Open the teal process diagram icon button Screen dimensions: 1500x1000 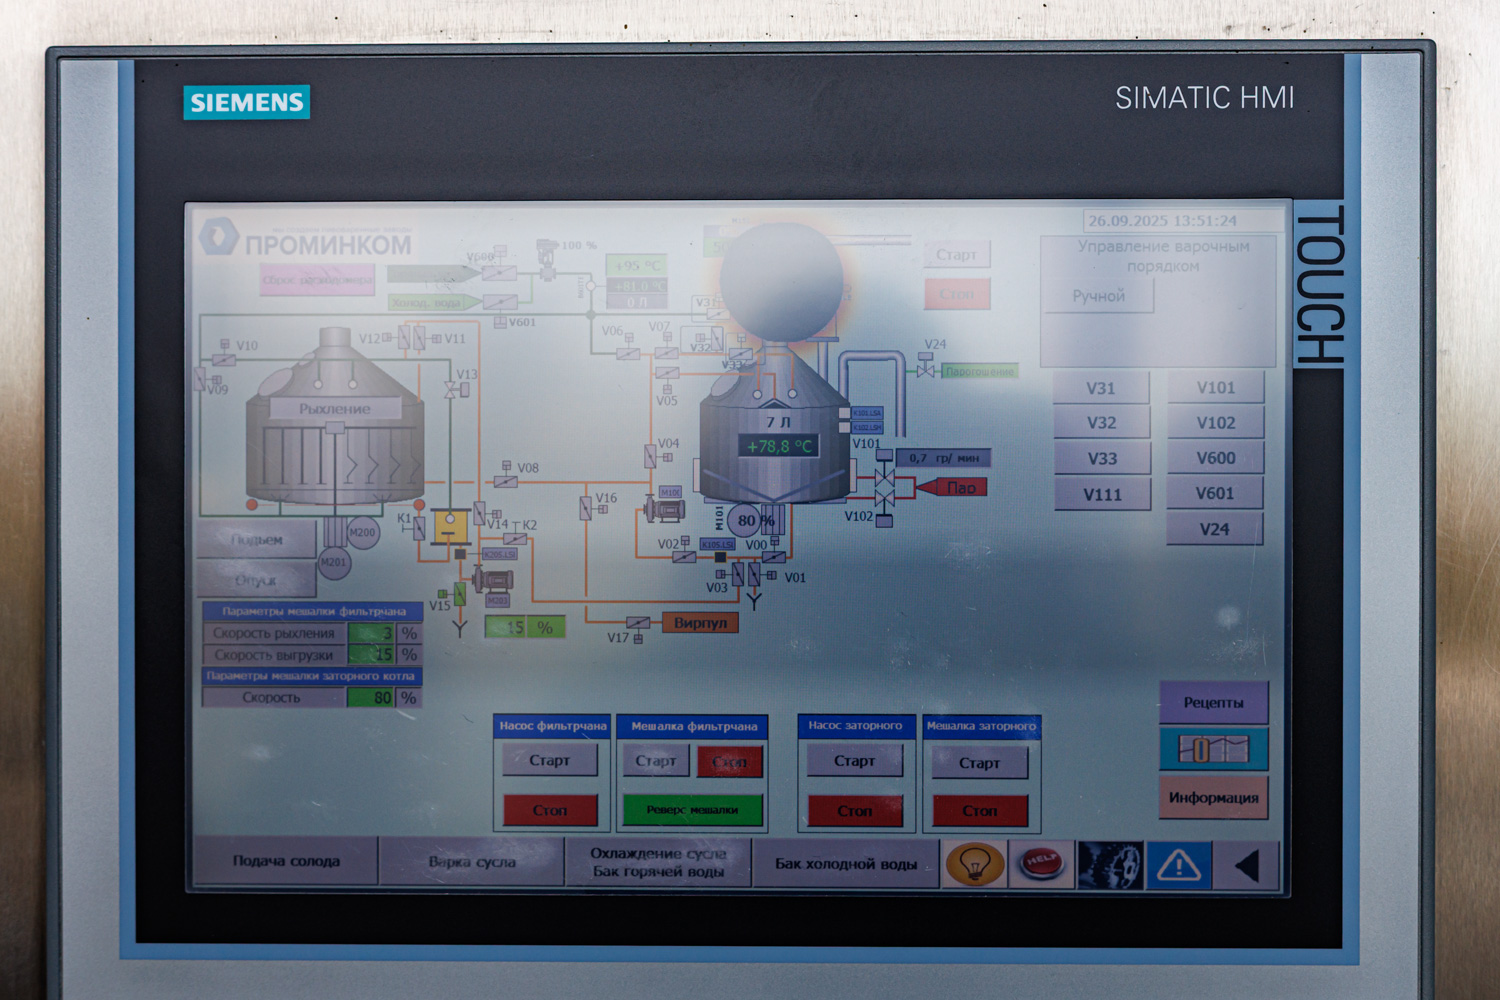point(1213,749)
